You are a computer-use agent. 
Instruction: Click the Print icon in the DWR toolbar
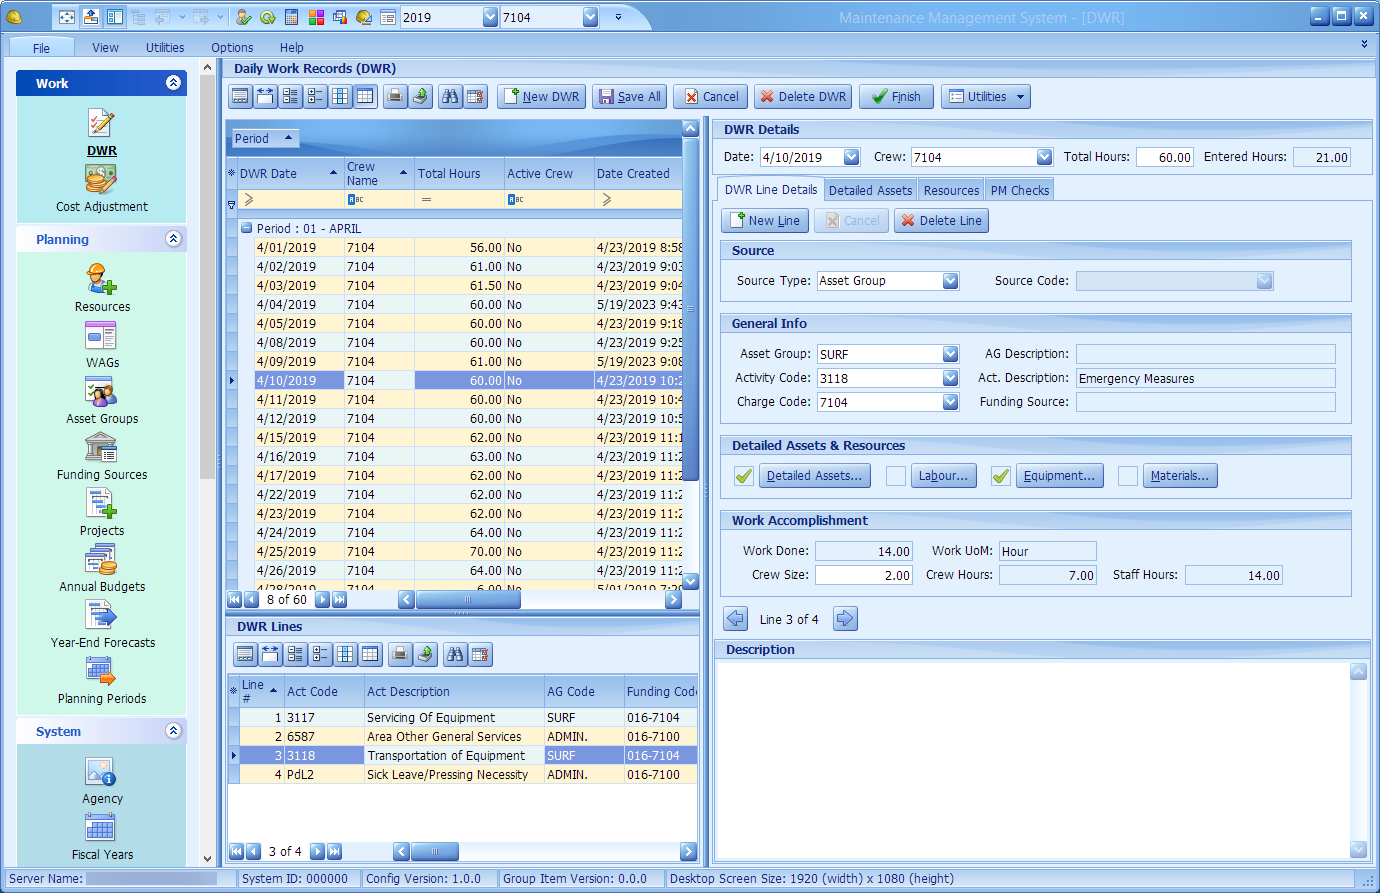tap(394, 96)
